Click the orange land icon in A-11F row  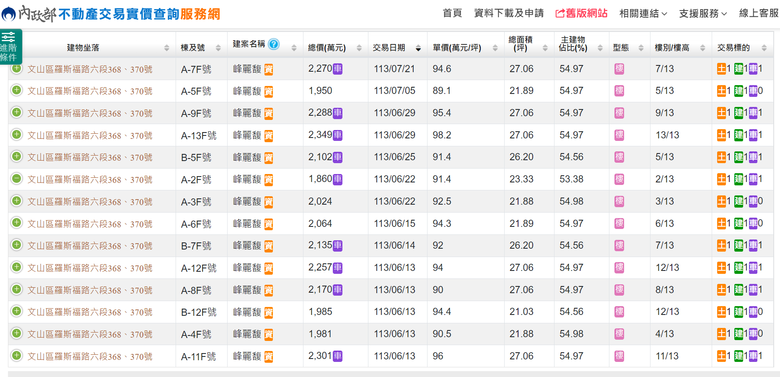point(722,356)
